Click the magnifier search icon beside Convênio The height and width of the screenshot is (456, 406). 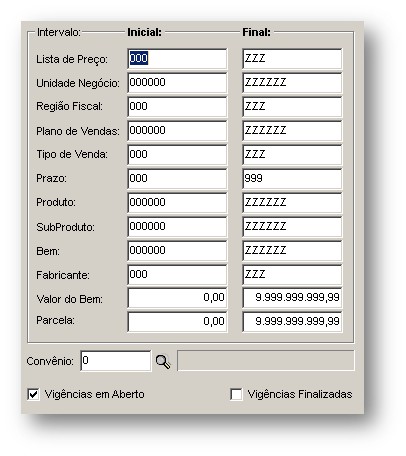[x=163, y=361]
